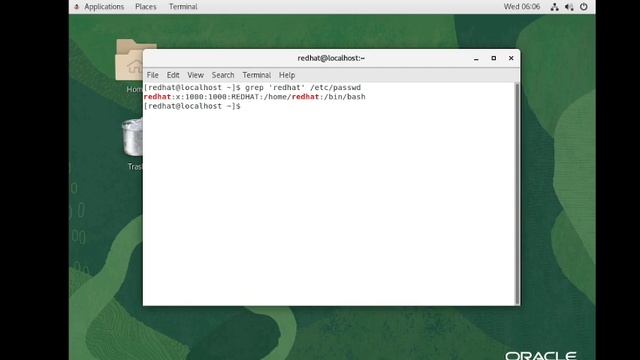Click the terminal vertical scrollbar
The width and height of the screenshot is (640, 360).
point(517,193)
